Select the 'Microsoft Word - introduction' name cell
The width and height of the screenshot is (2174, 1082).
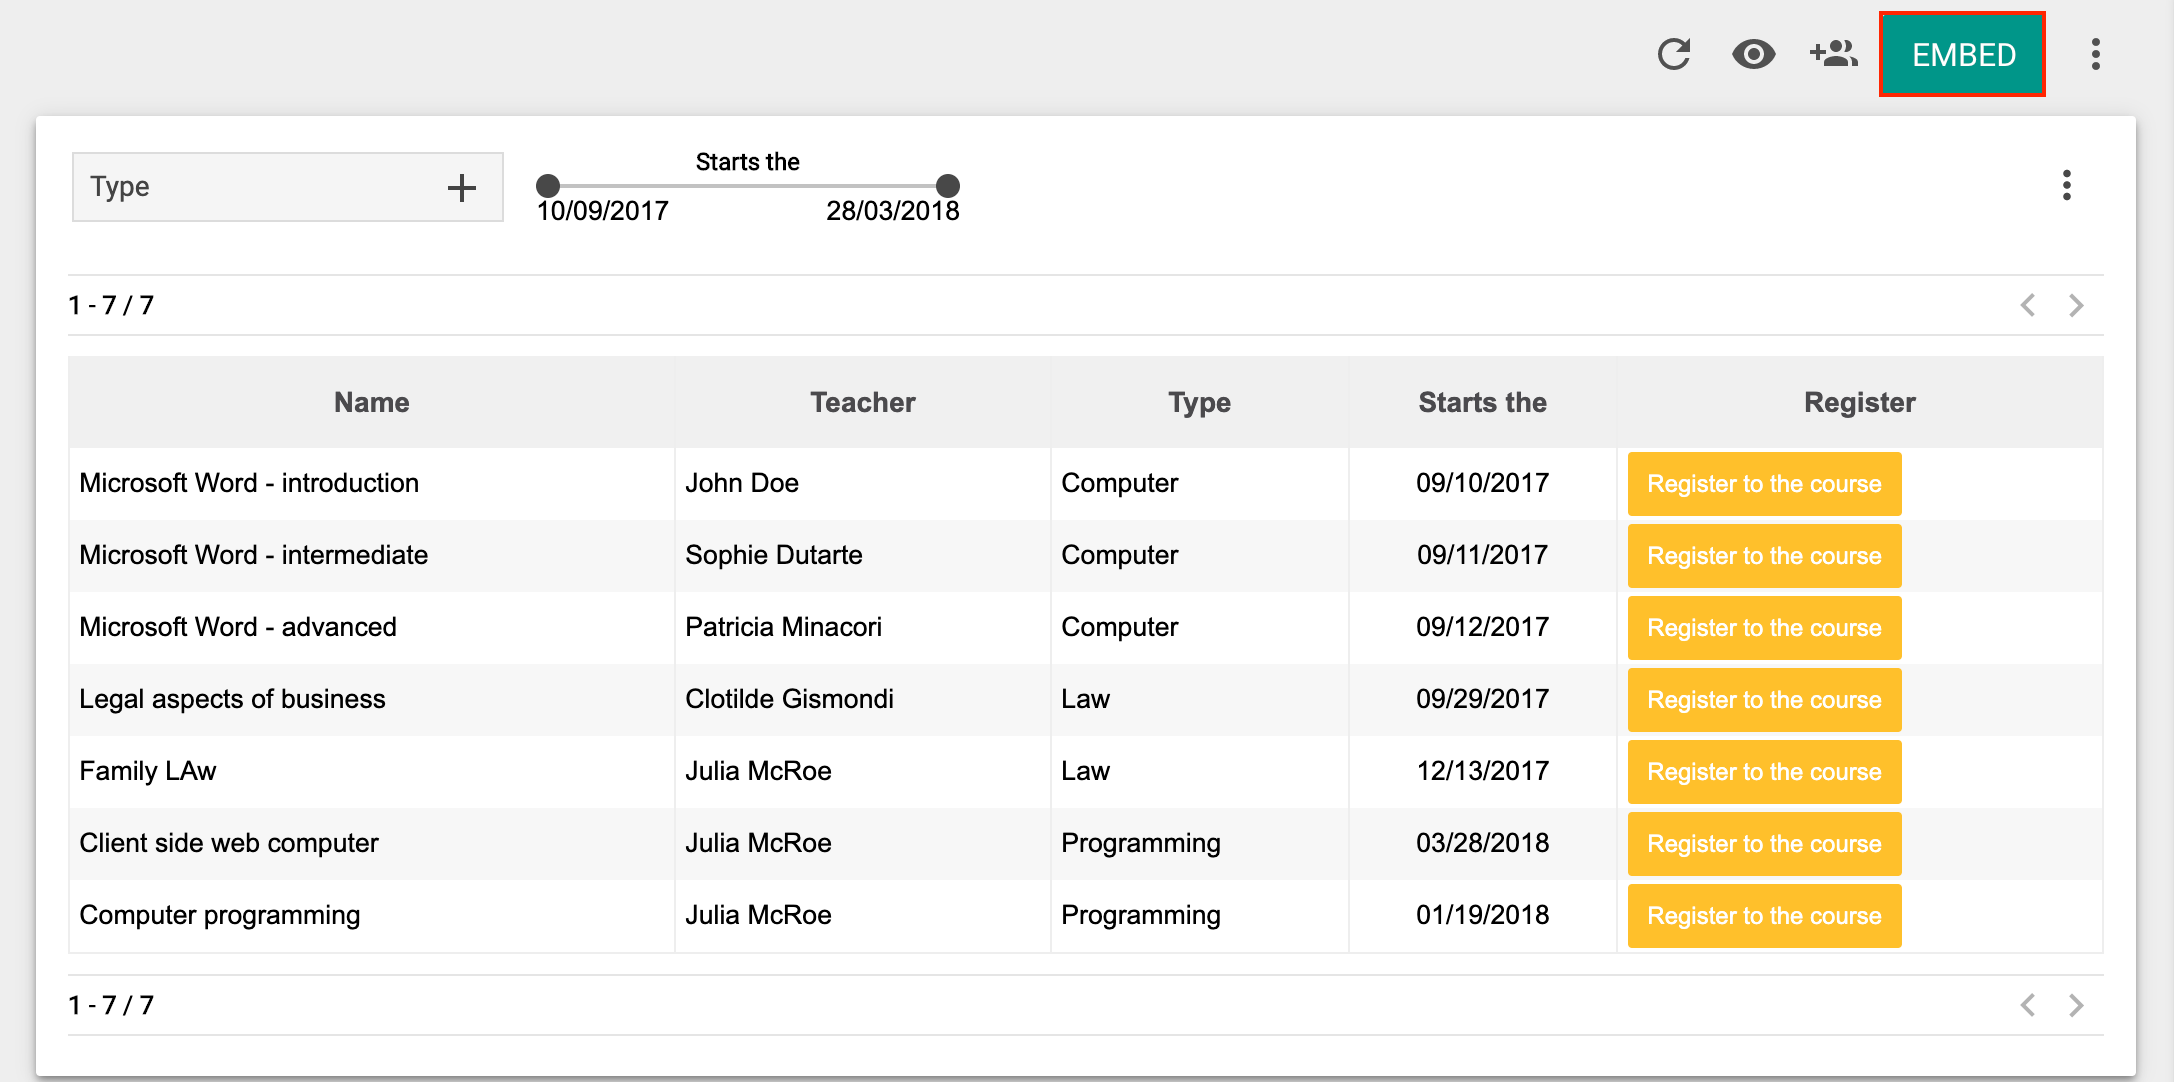[372, 483]
